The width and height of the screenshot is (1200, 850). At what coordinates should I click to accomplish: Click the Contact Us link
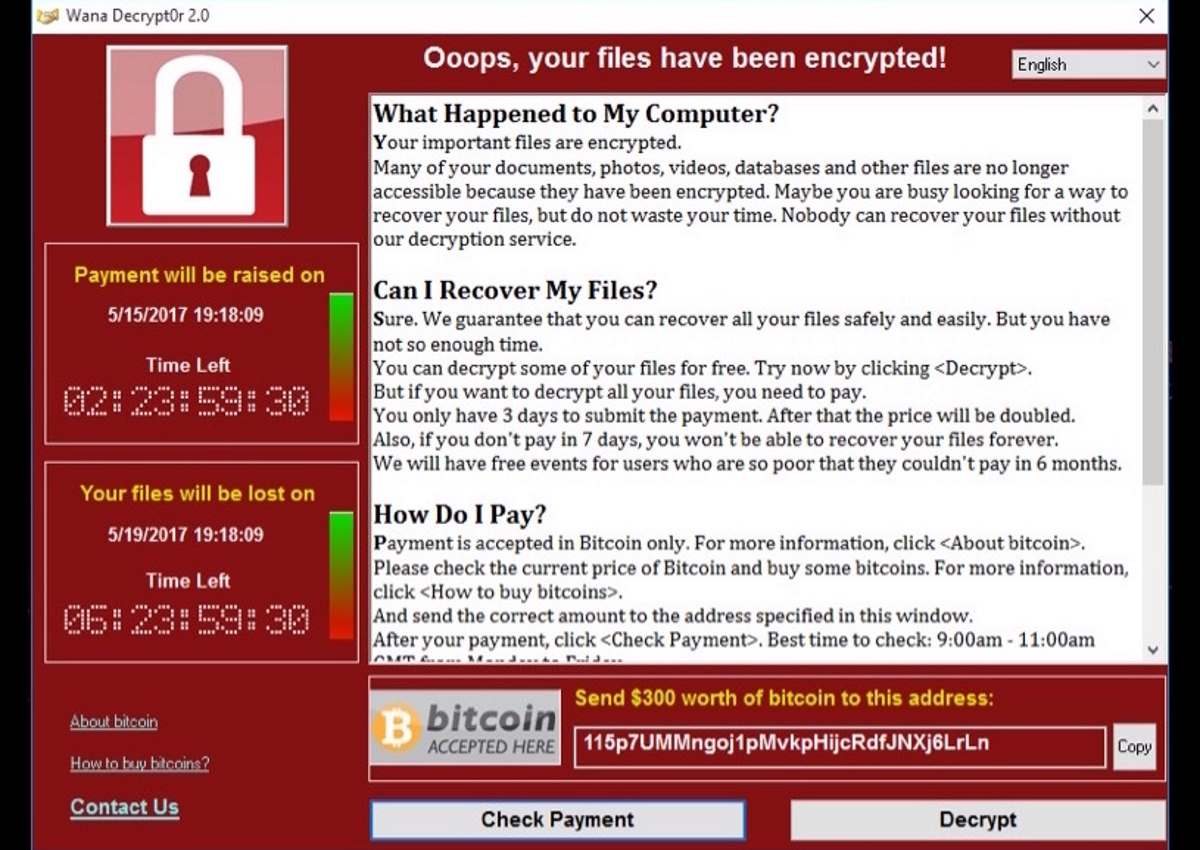125,807
